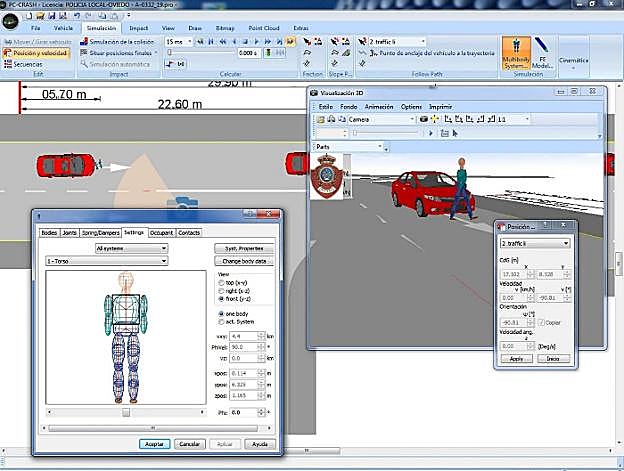Open the Animación menu

tap(378, 105)
